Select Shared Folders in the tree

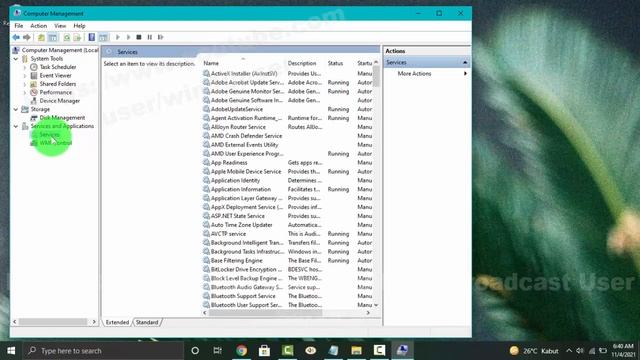click(58, 84)
